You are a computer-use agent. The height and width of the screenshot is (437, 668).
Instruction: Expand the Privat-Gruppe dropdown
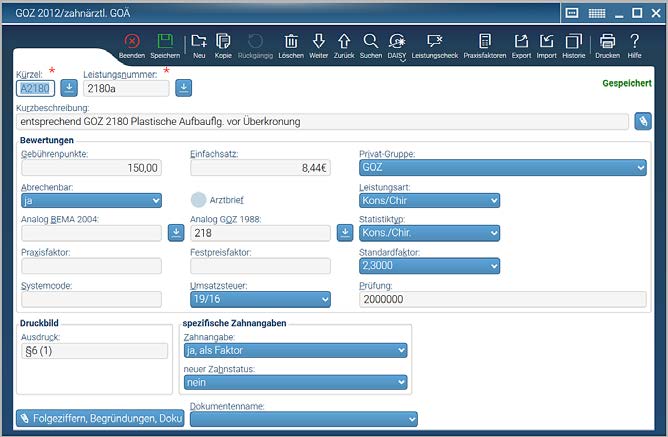(x=502, y=168)
